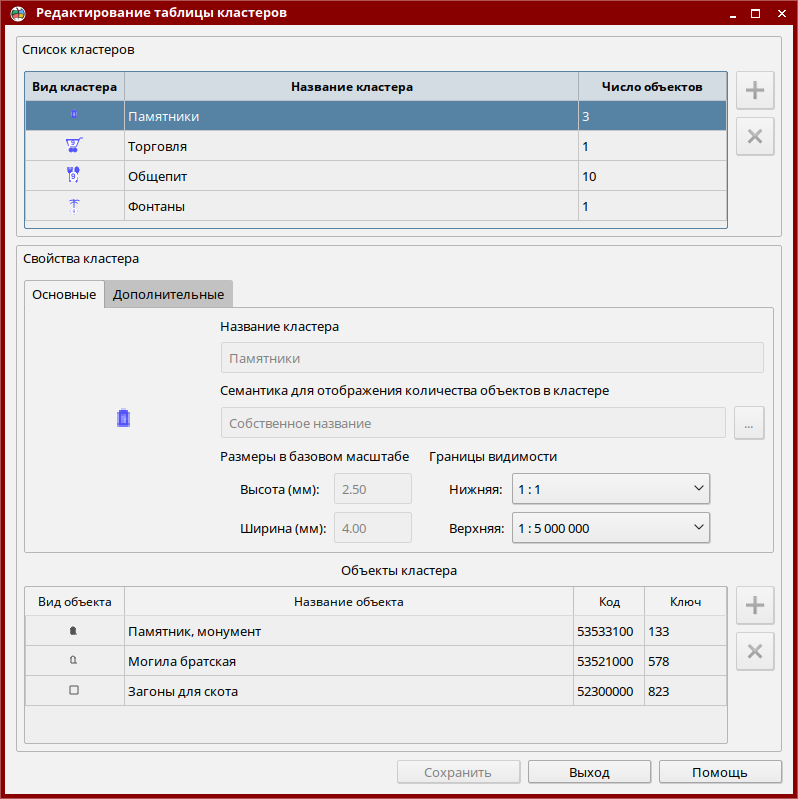Click the Число объектов column header
The width and height of the screenshot is (798, 799).
tap(652, 87)
